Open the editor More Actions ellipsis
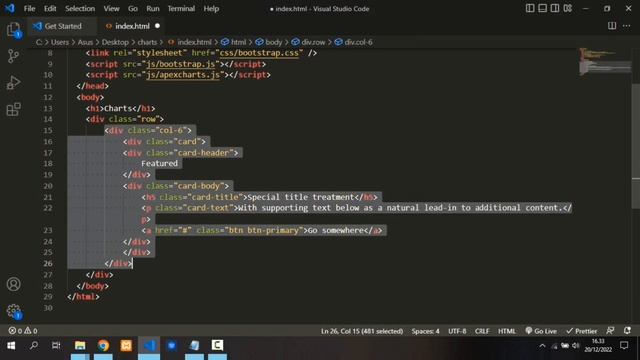 click(627, 26)
